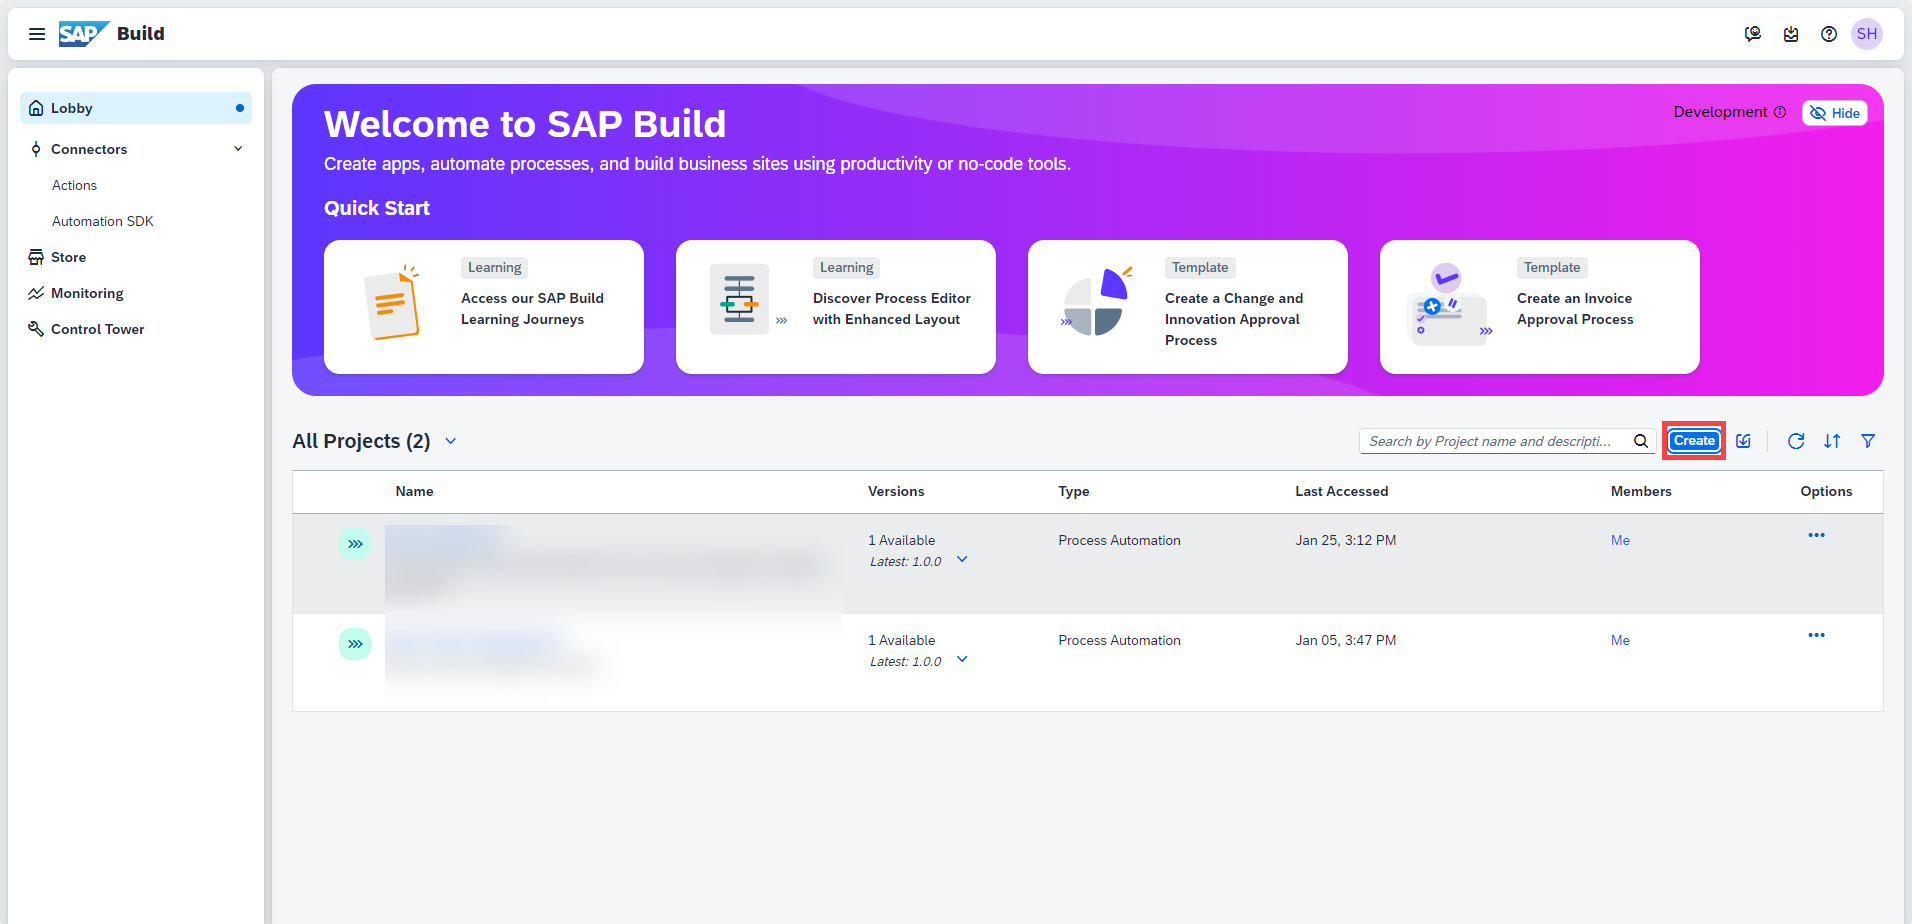Click Me member link for Jan 25 project
This screenshot has width=1912, height=924.
coord(1620,540)
